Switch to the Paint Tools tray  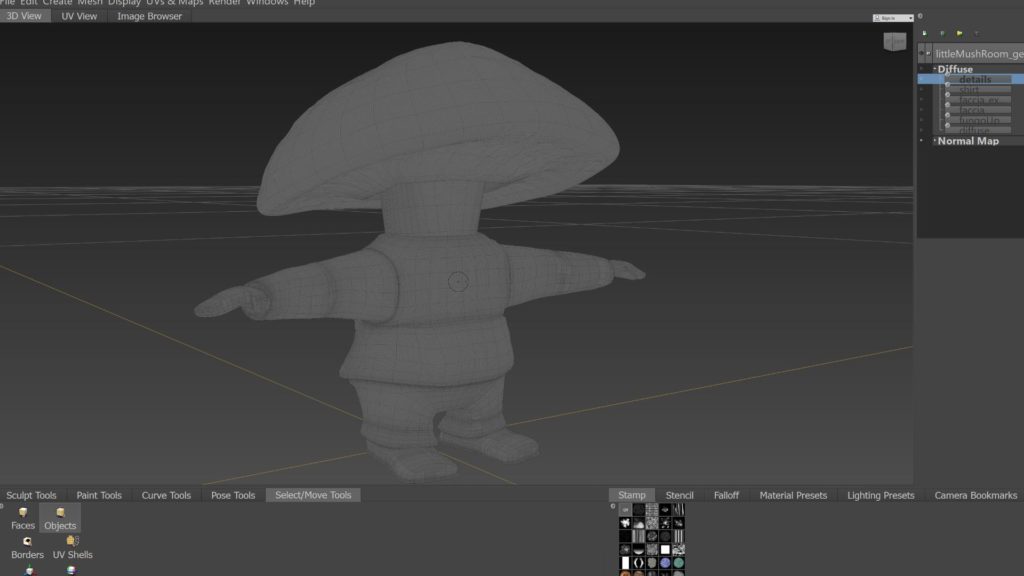coord(99,495)
